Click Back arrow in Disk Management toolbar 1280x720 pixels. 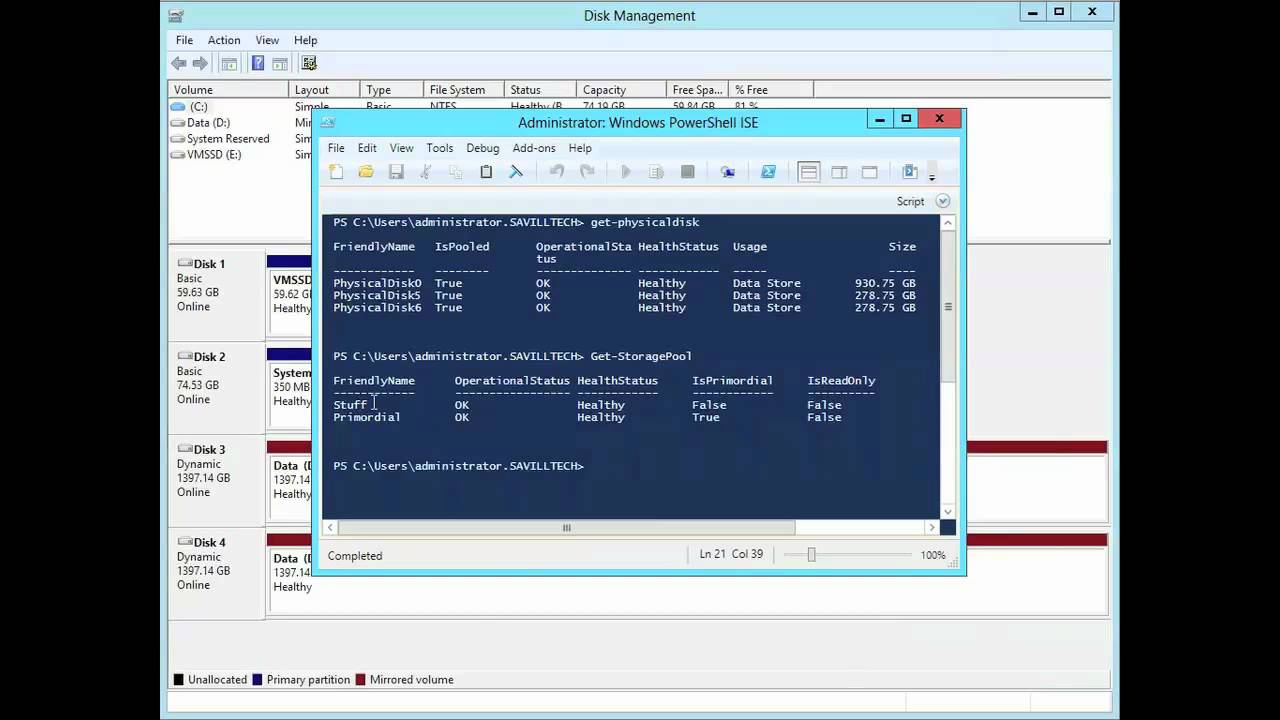point(178,63)
